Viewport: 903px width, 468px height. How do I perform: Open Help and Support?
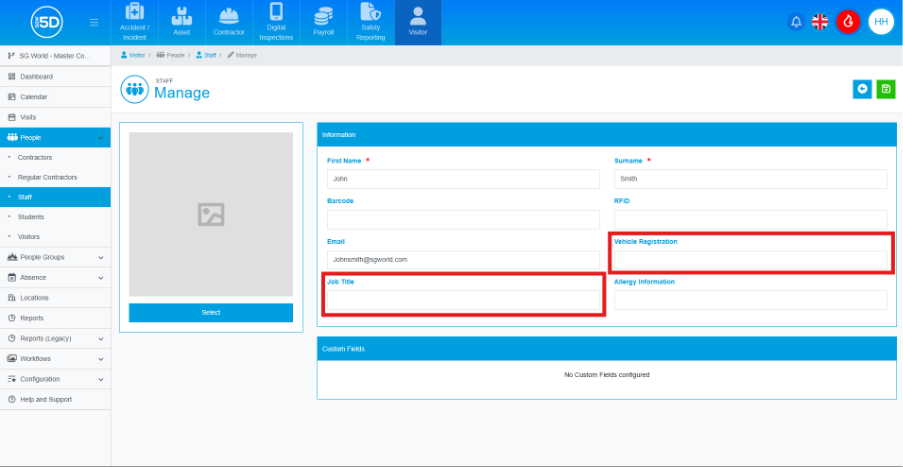click(x=55, y=399)
